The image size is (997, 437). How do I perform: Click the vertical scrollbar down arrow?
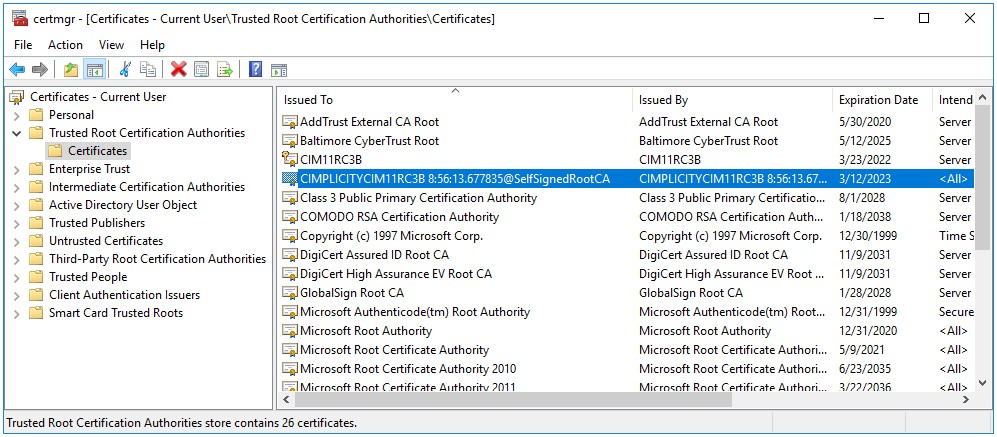[x=983, y=384]
